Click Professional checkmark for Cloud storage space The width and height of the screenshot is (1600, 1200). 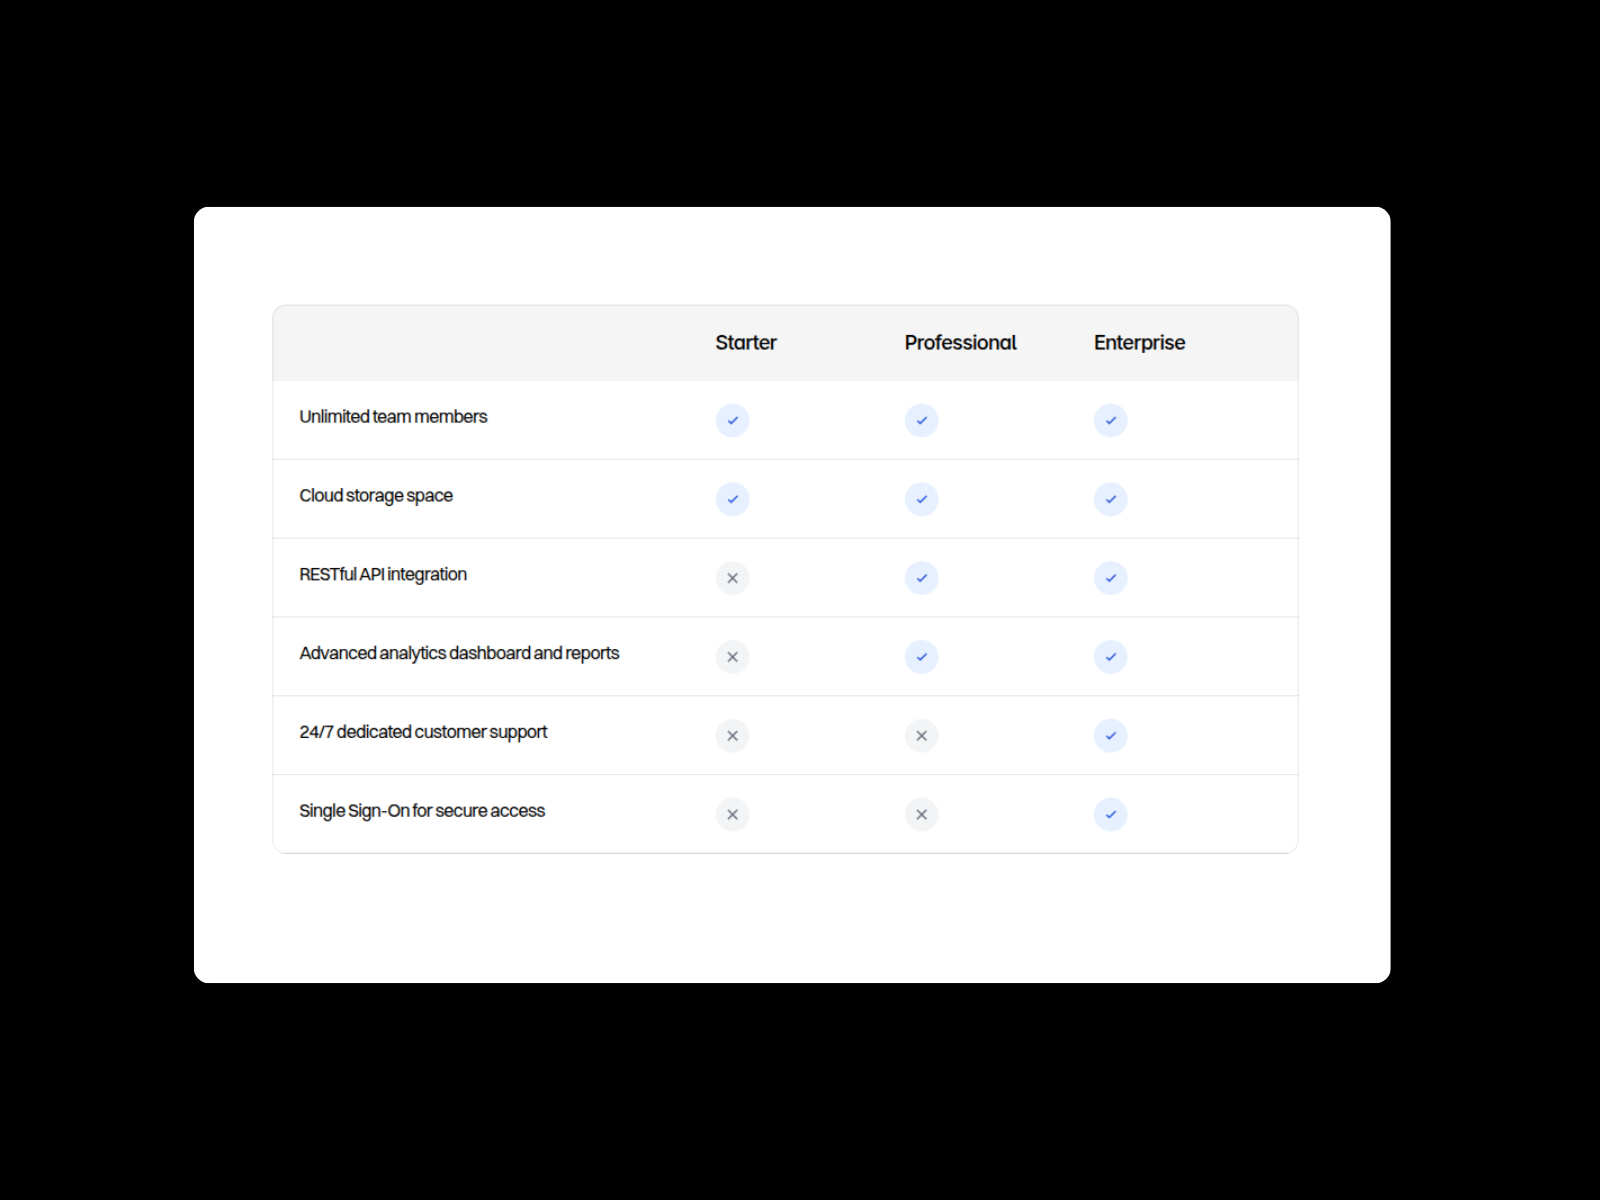tap(921, 499)
